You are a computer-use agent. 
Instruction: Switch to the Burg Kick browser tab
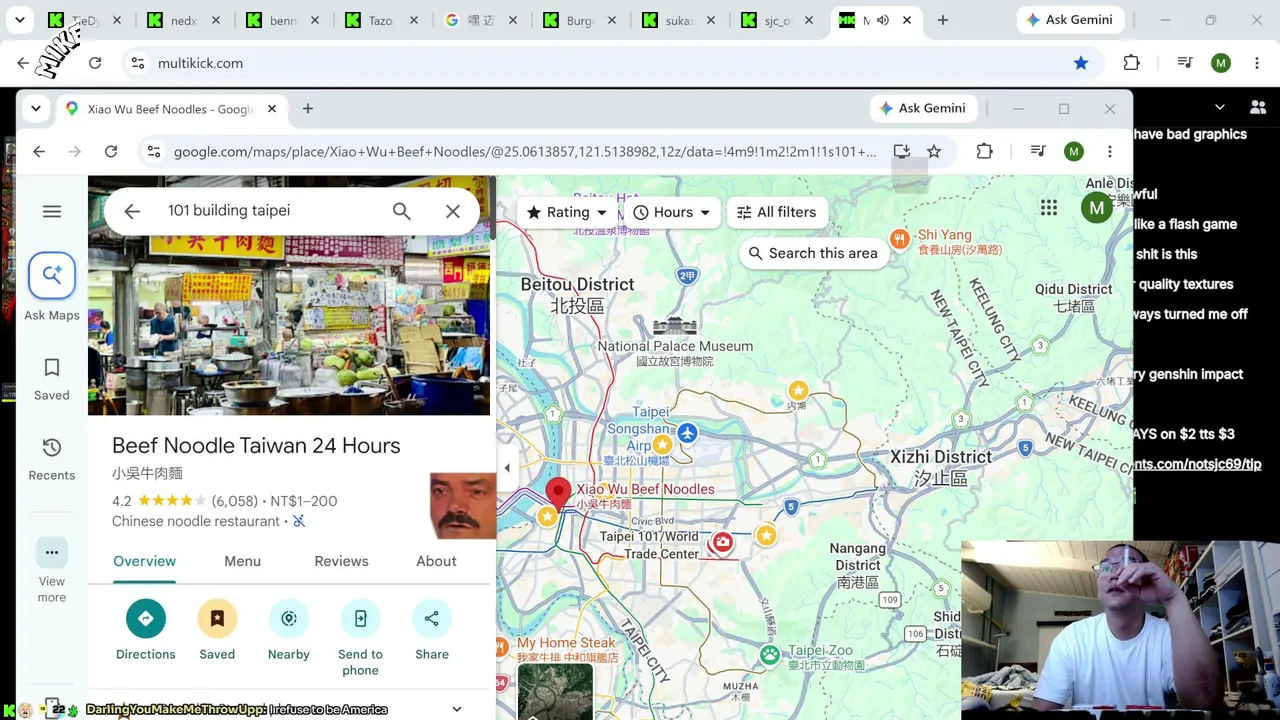point(578,20)
